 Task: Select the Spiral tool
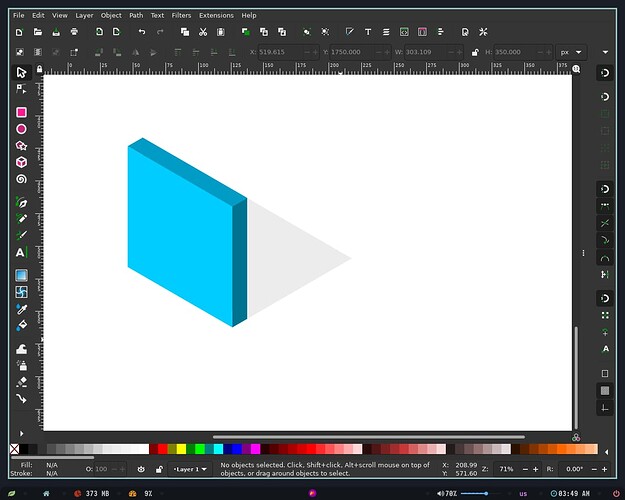click(x=22, y=179)
